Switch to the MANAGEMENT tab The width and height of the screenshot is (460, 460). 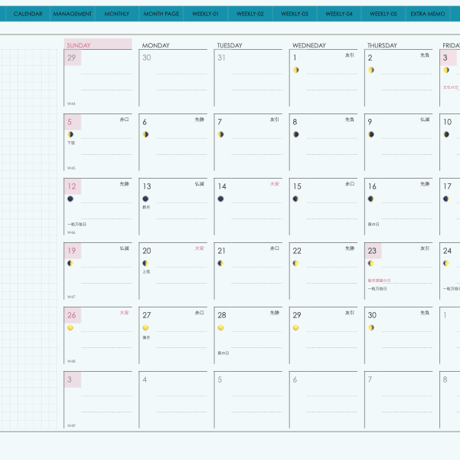pyautogui.click(x=72, y=14)
